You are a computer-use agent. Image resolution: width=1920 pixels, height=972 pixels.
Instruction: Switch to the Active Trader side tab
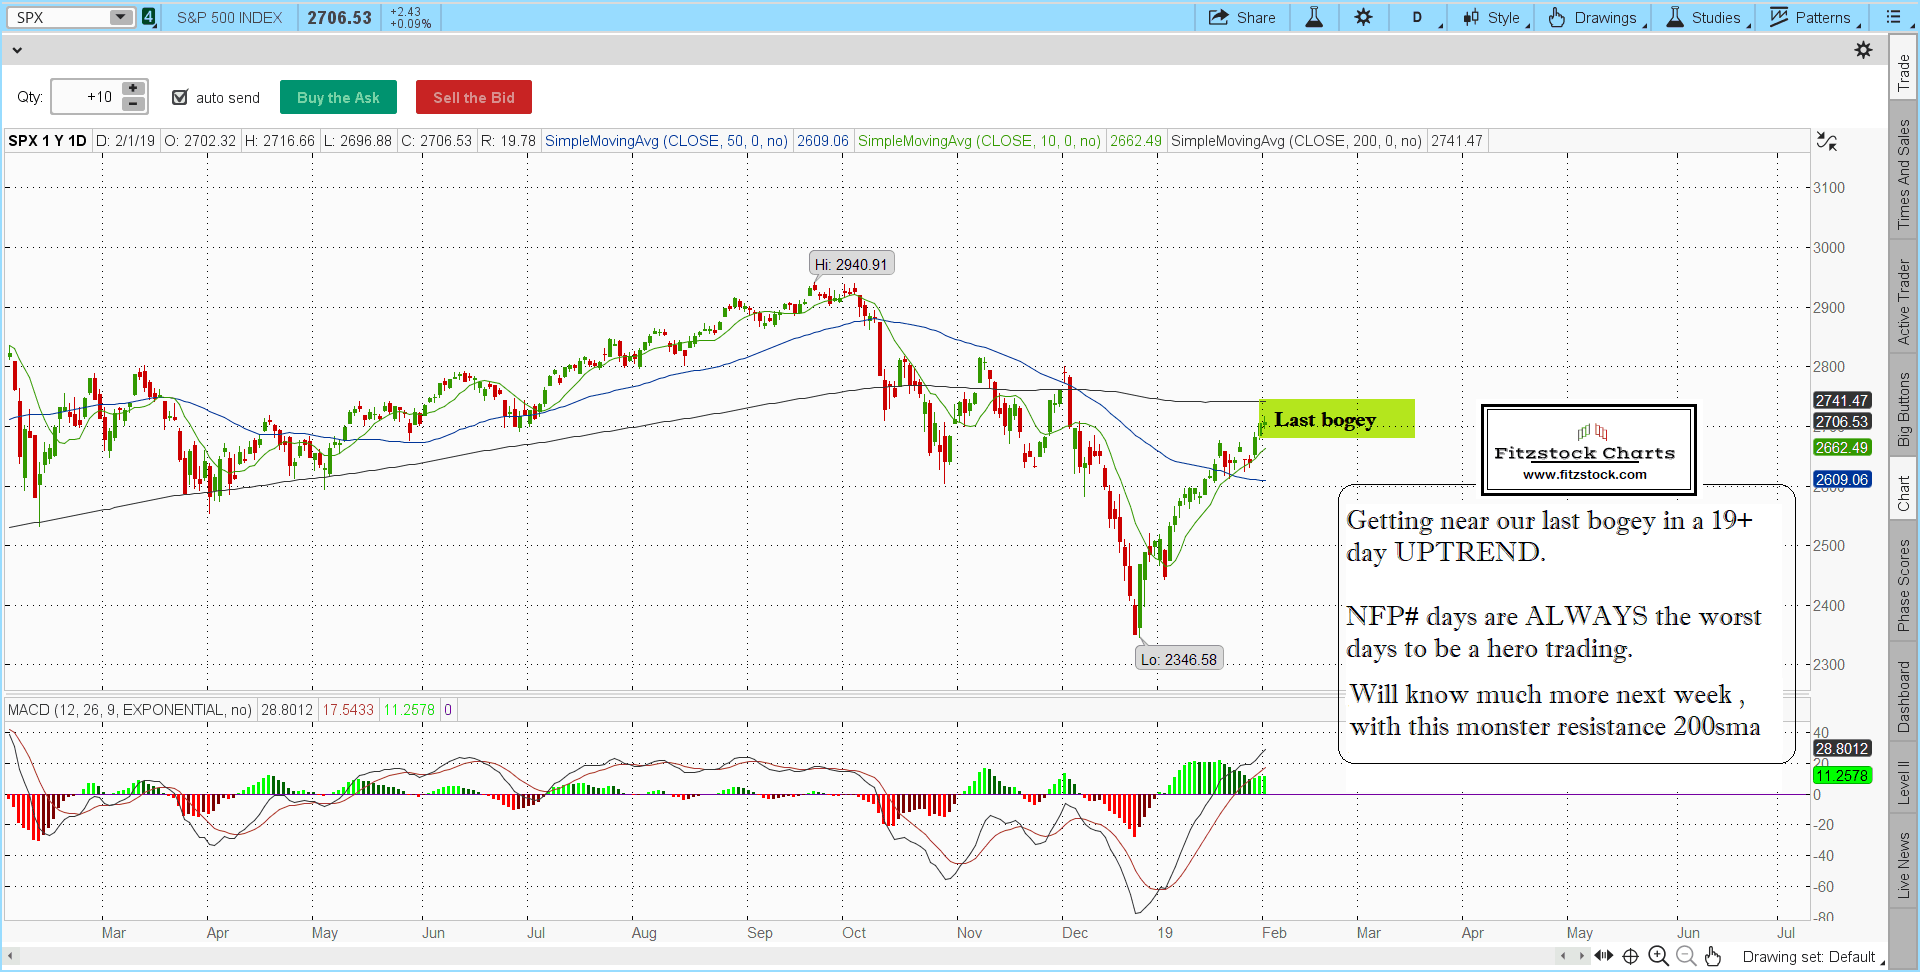coord(1903,302)
